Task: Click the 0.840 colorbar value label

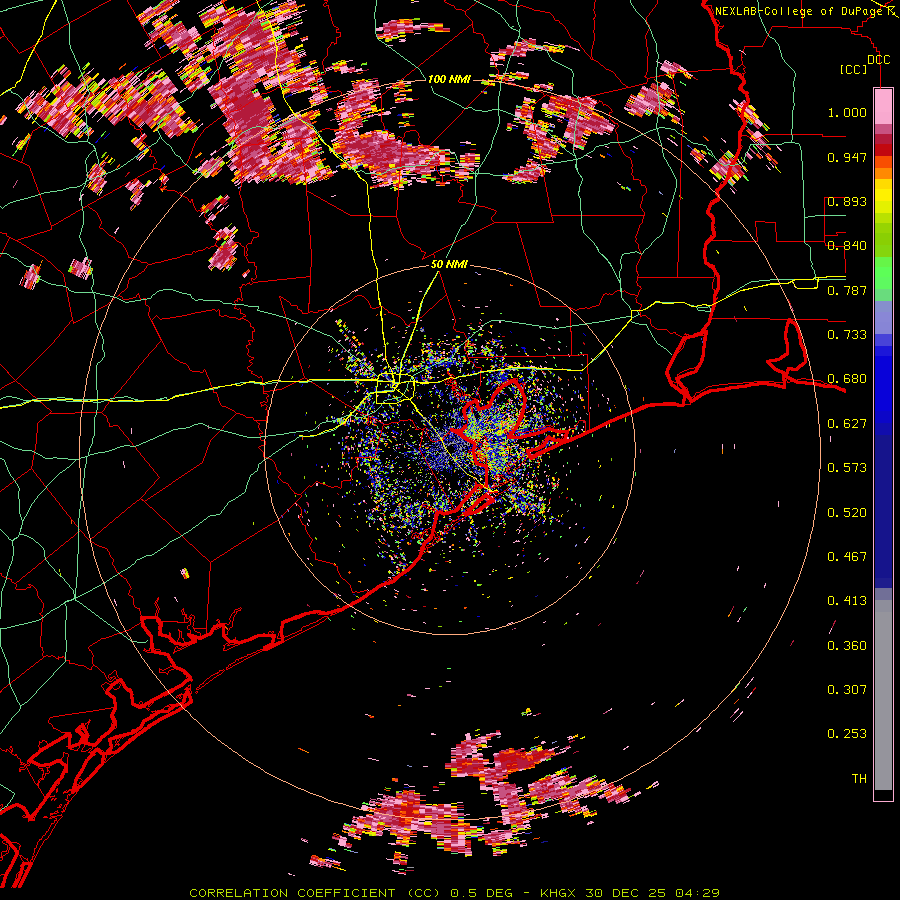Action: [x=847, y=246]
